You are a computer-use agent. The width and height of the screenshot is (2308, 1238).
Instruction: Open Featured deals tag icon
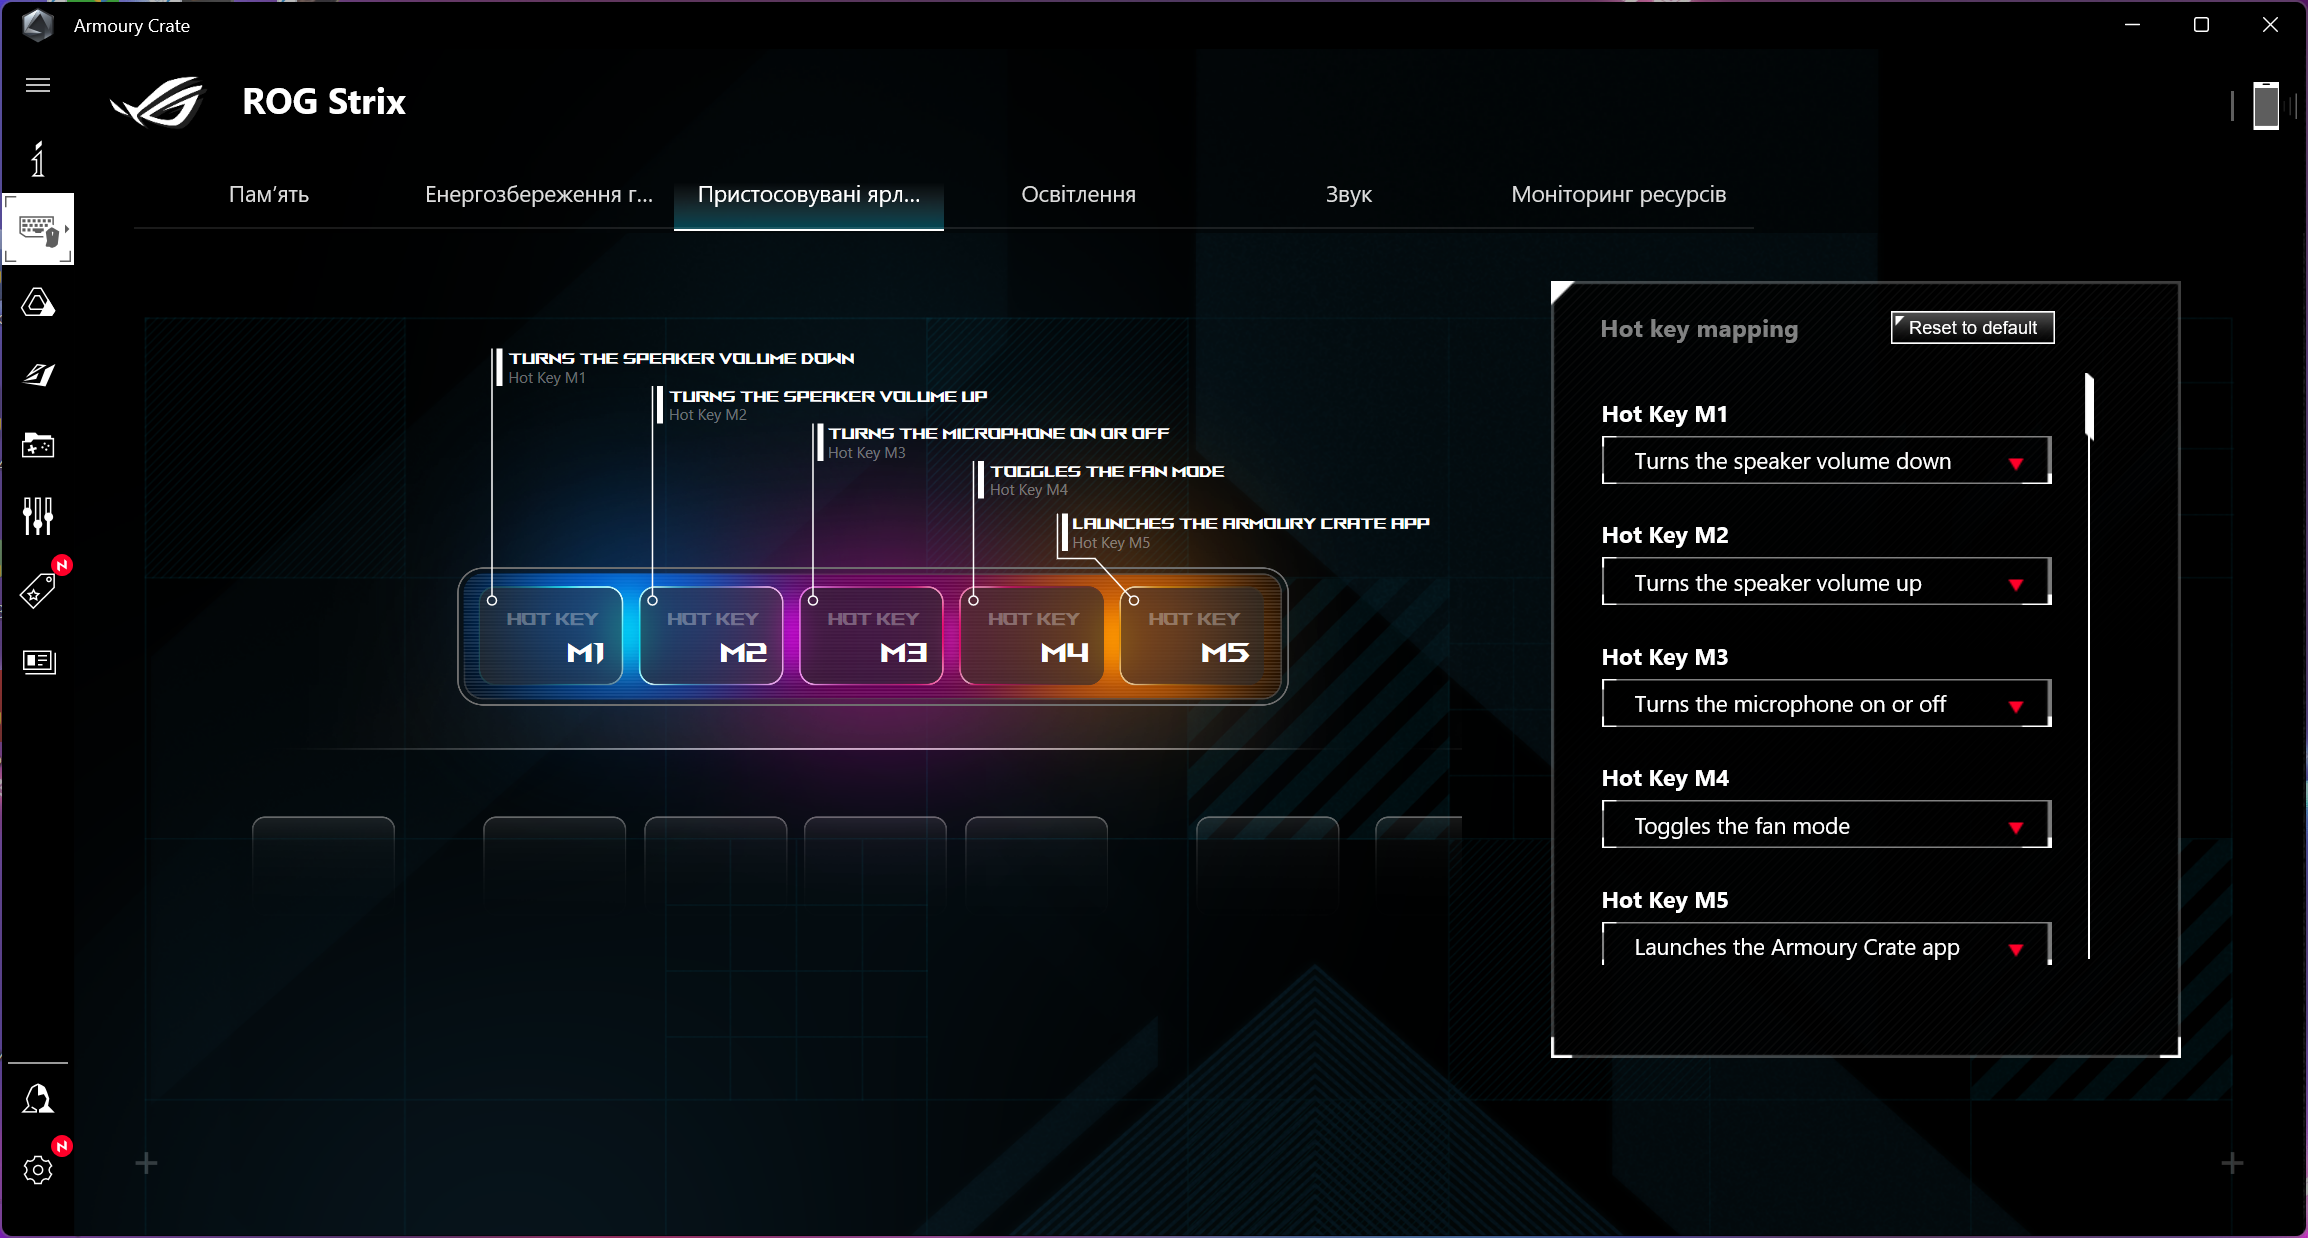[38, 591]
